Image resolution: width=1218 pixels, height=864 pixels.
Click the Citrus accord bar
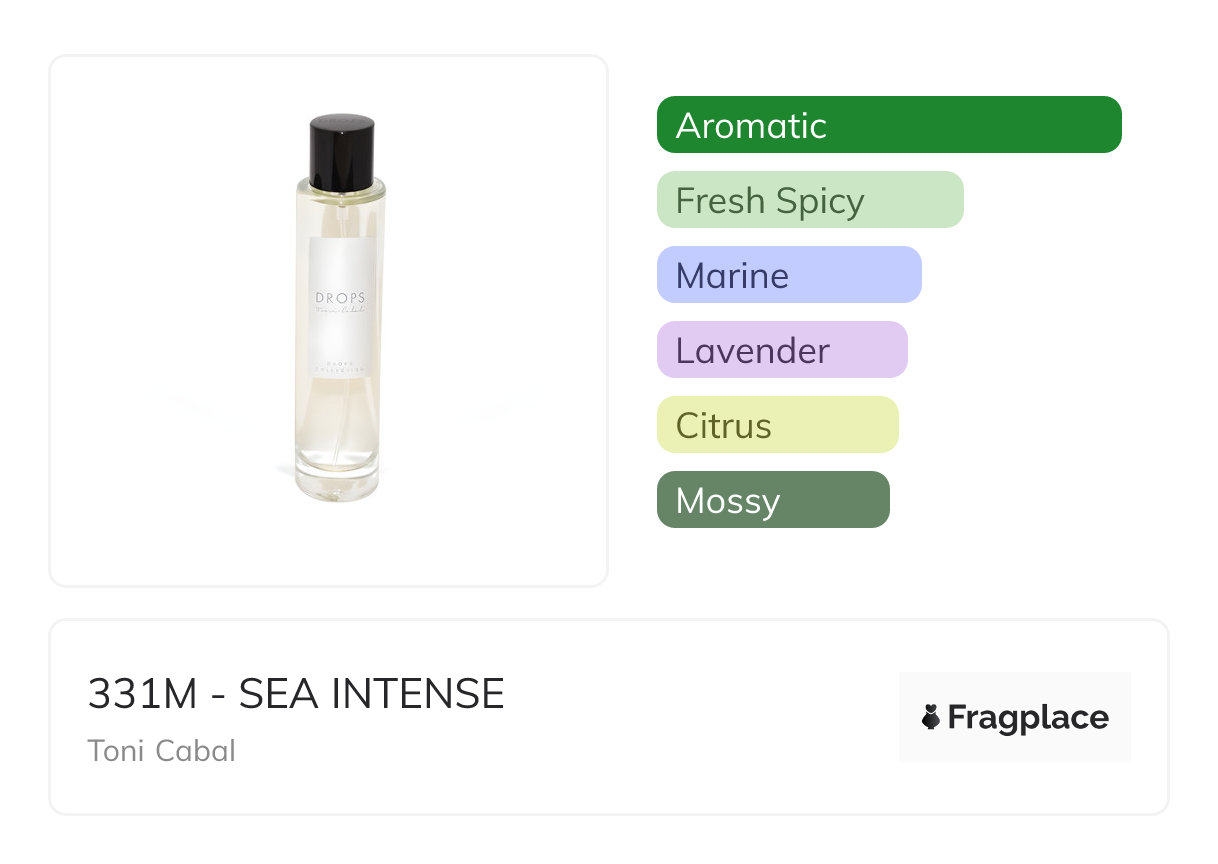777,425
